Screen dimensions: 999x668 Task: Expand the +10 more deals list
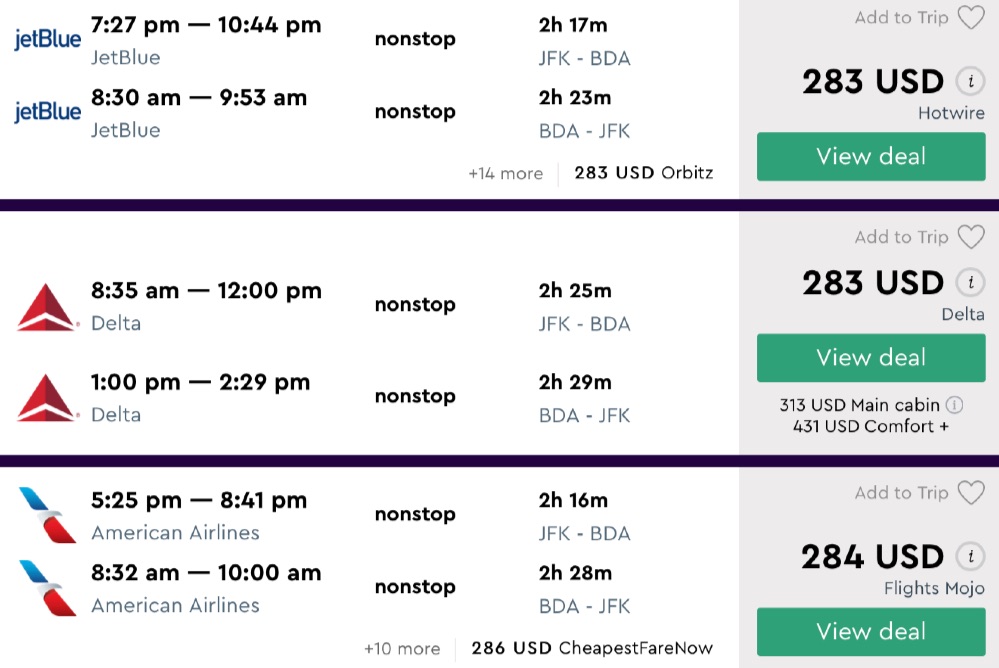point(403,648)
